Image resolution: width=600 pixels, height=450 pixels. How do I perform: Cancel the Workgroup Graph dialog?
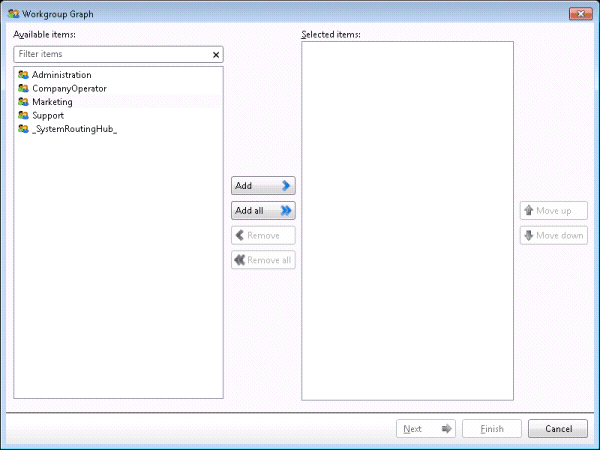click(557, 429)
